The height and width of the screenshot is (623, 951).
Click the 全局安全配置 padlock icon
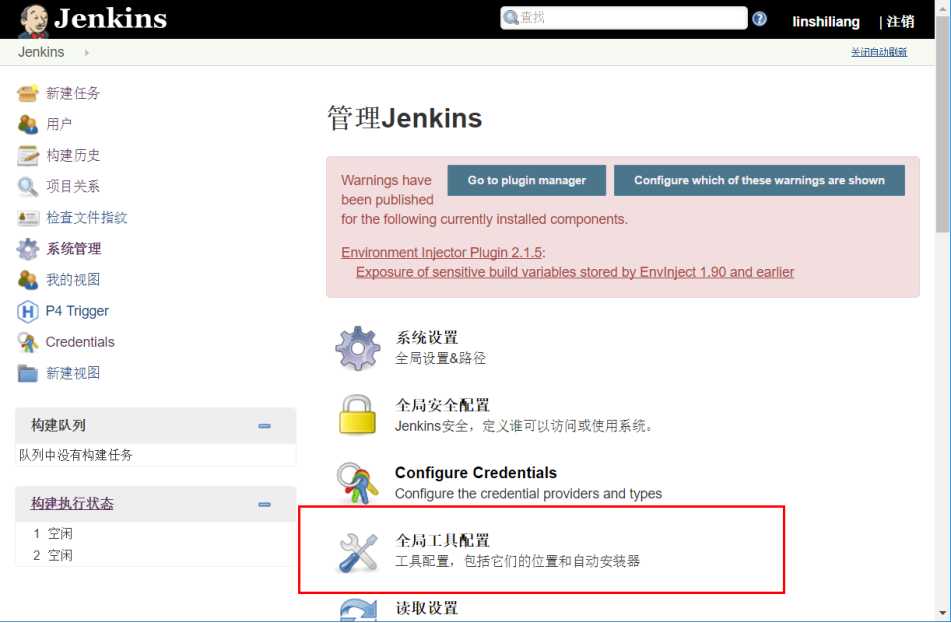(x=358, y=414)
